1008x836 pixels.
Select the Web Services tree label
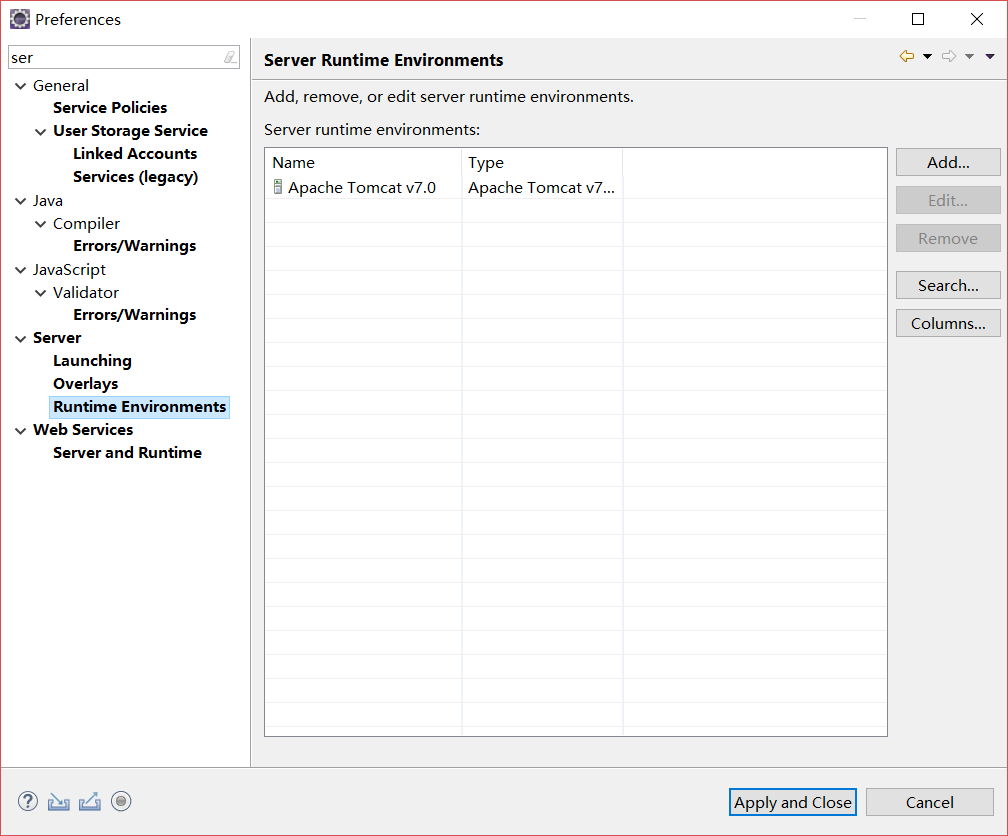pos(83,430)
